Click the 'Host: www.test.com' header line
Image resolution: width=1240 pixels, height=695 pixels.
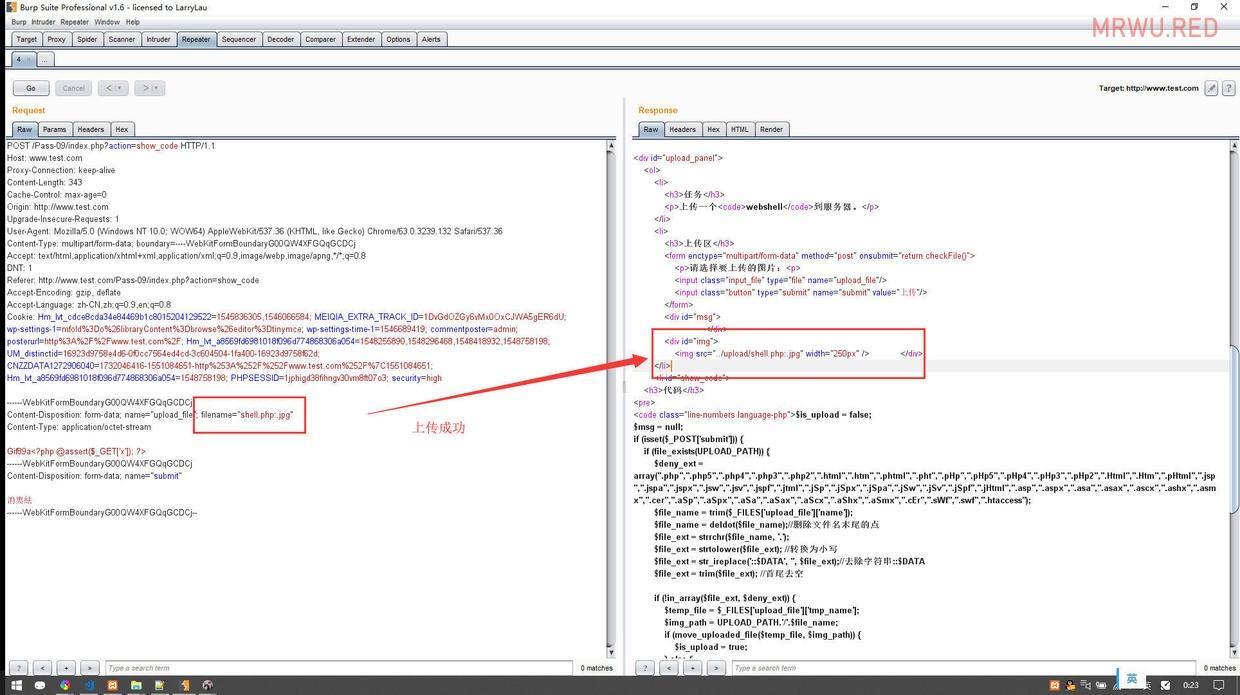point(45,158)
